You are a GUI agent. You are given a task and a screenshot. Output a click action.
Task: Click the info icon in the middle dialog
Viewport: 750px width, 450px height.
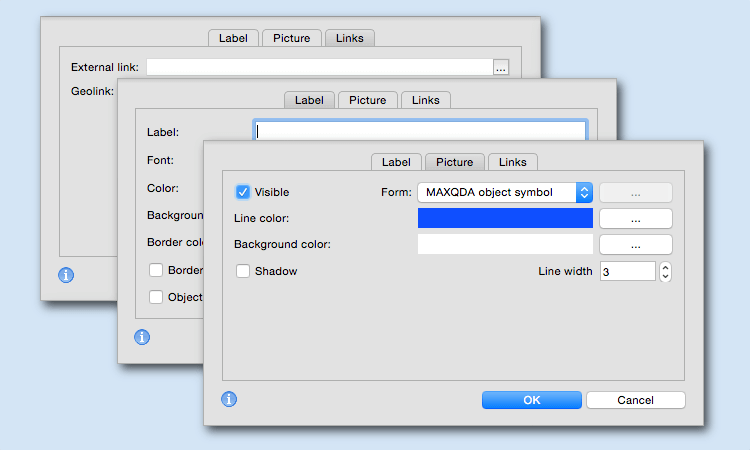142,337
